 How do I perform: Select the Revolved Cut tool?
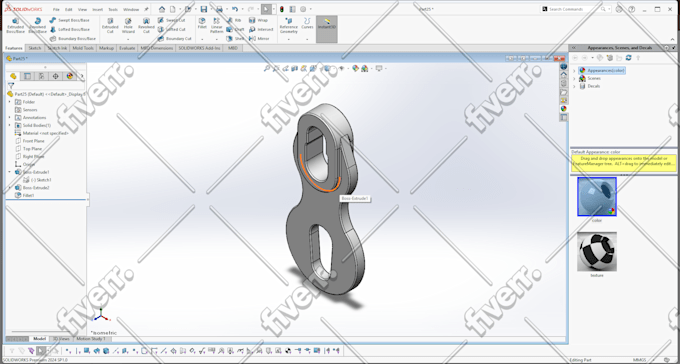tap(146, 26)
